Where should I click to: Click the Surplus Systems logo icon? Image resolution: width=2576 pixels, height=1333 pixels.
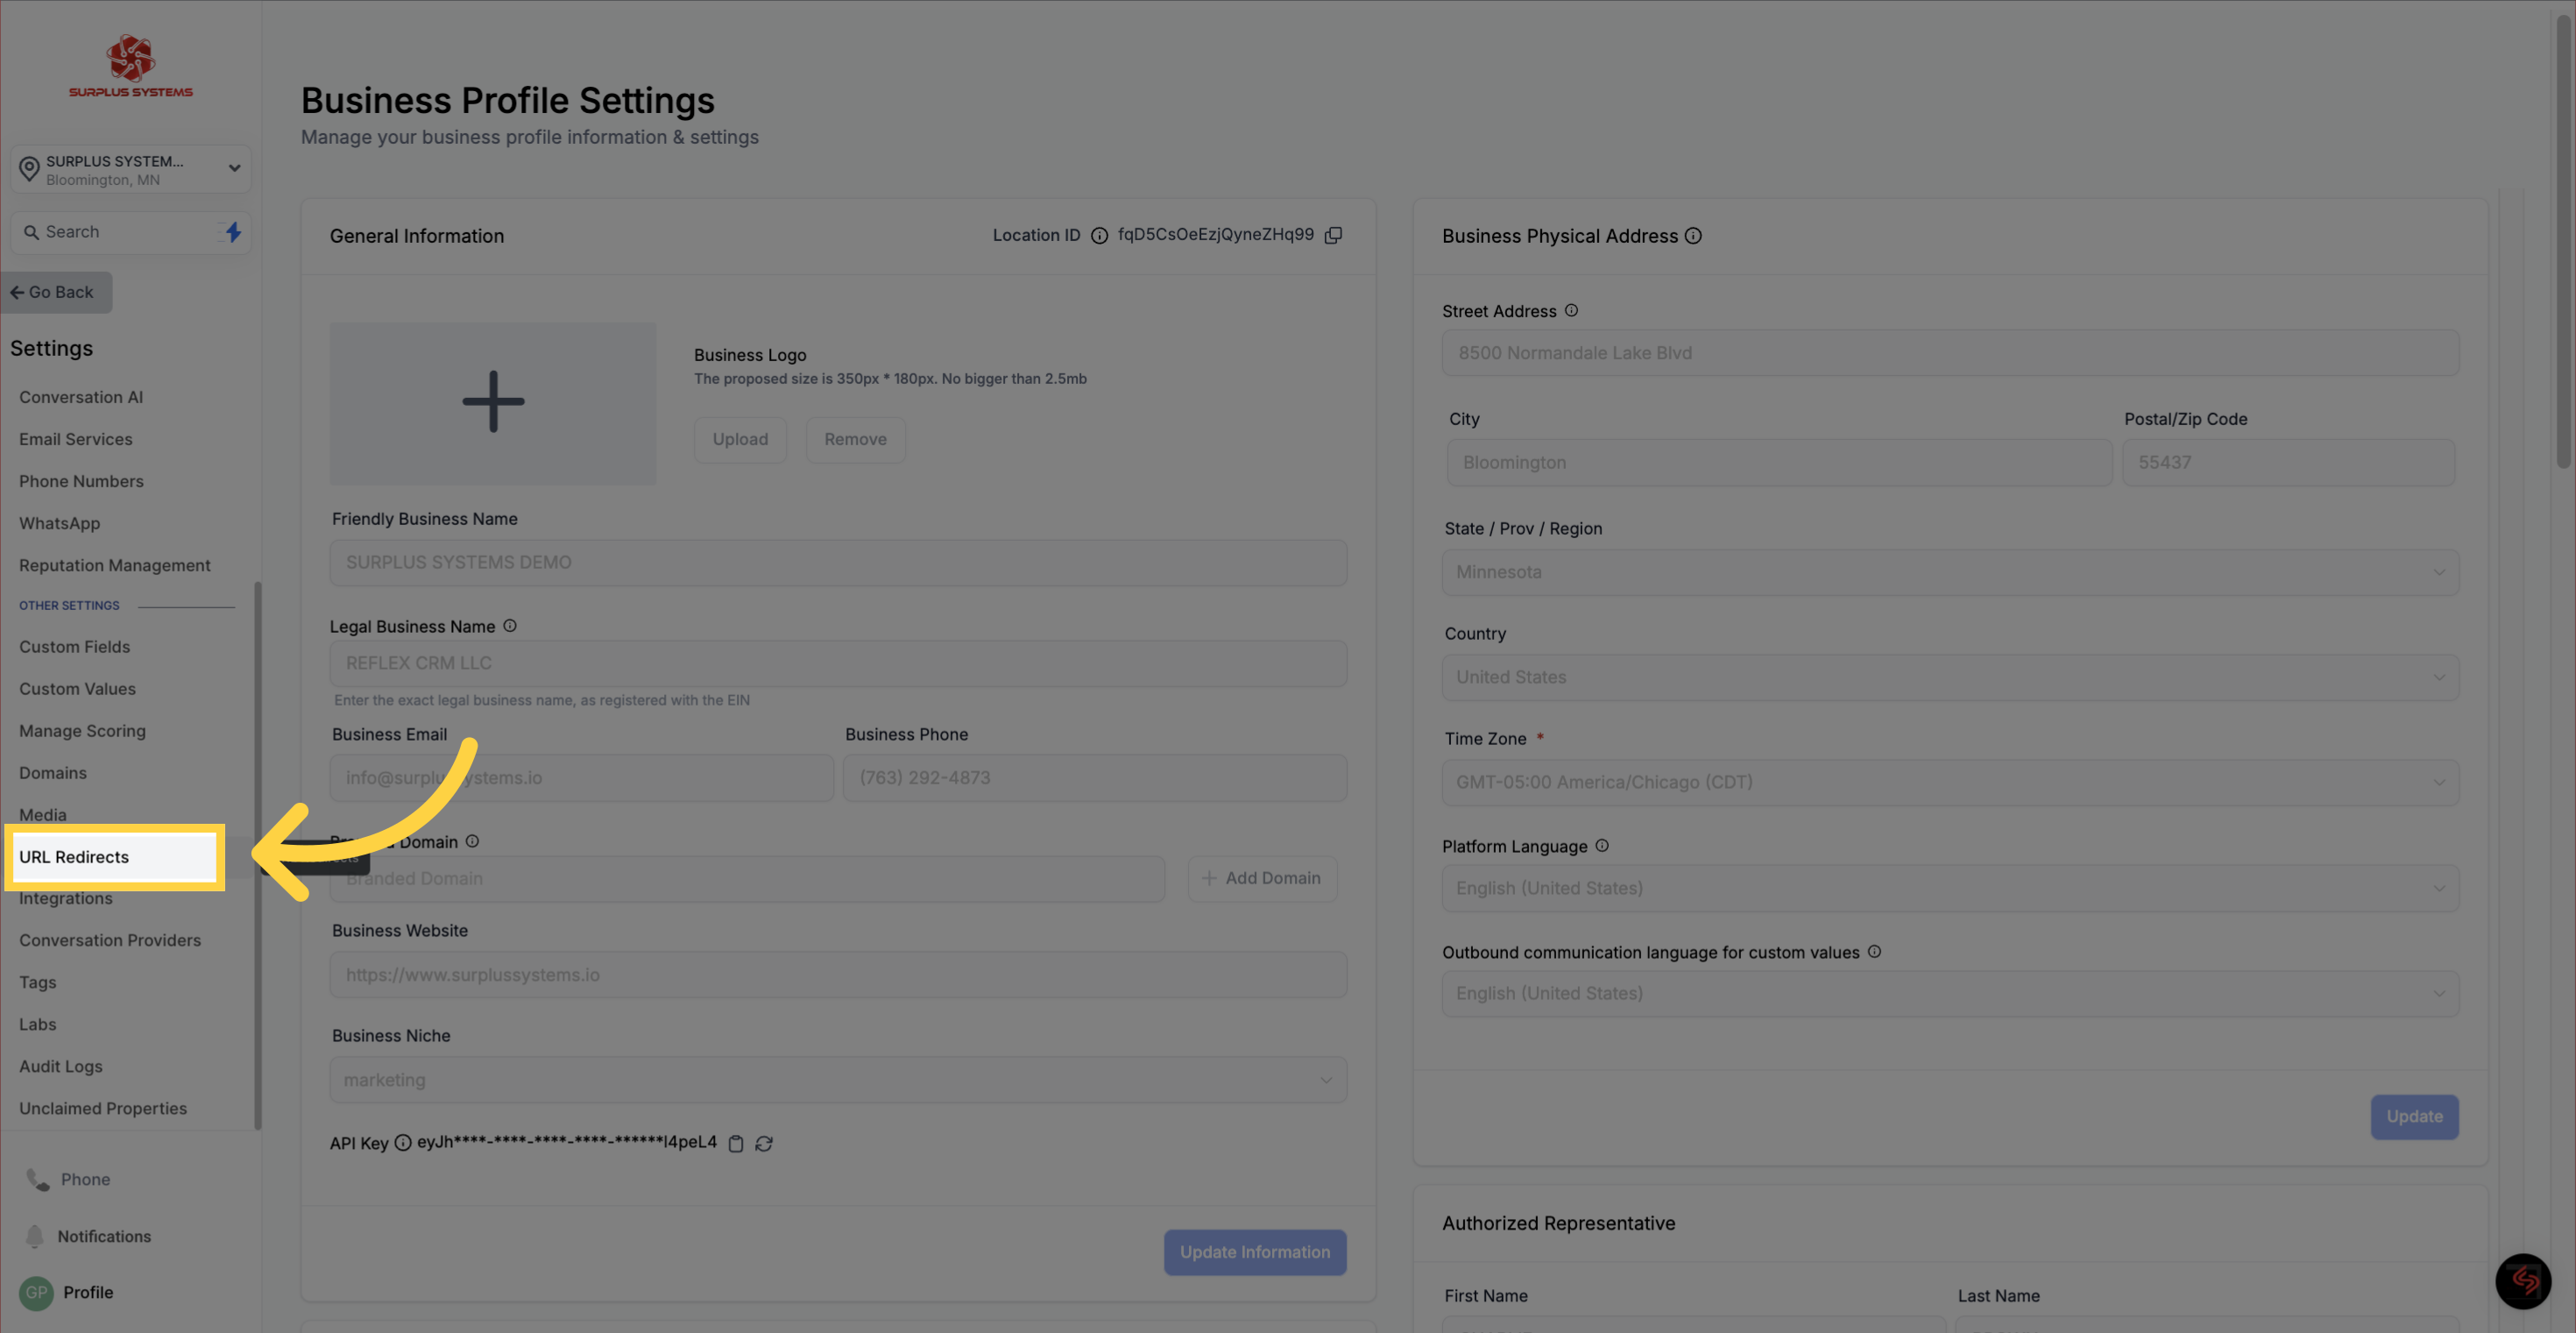(x=129, y=54)
